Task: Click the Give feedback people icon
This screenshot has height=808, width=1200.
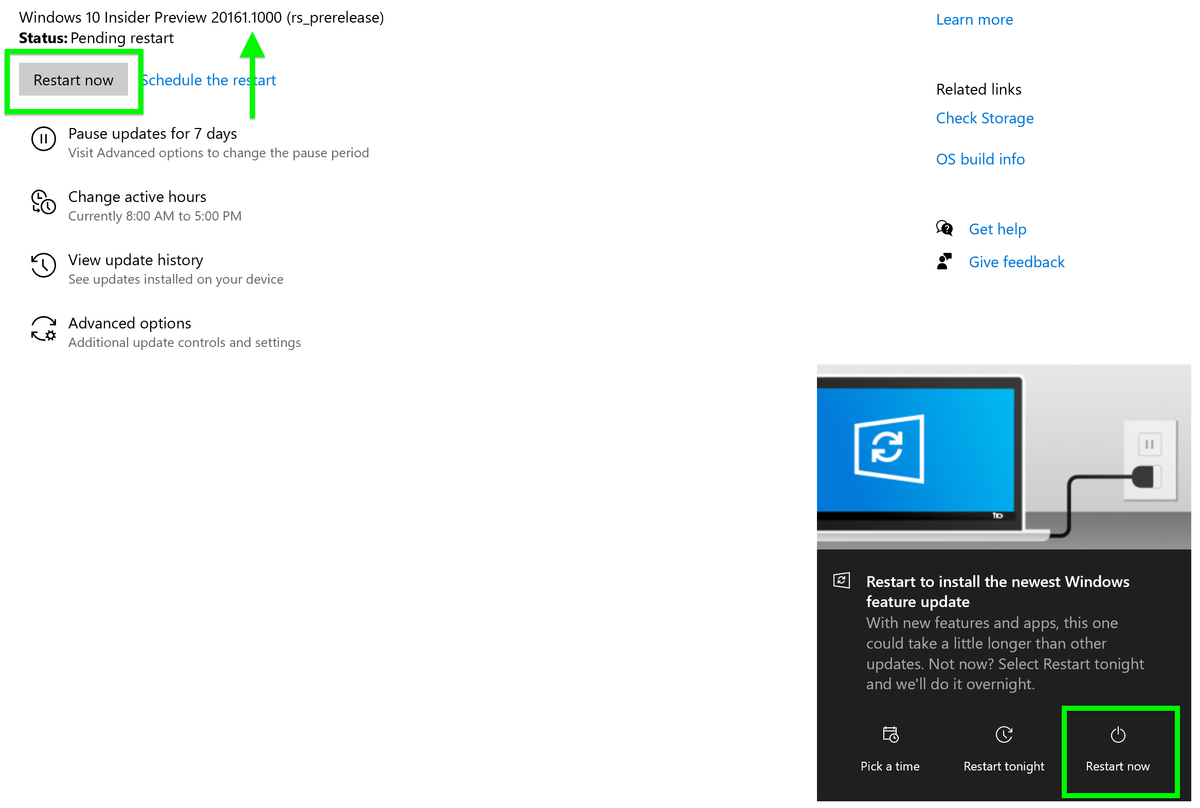Action: pos(944,261)
